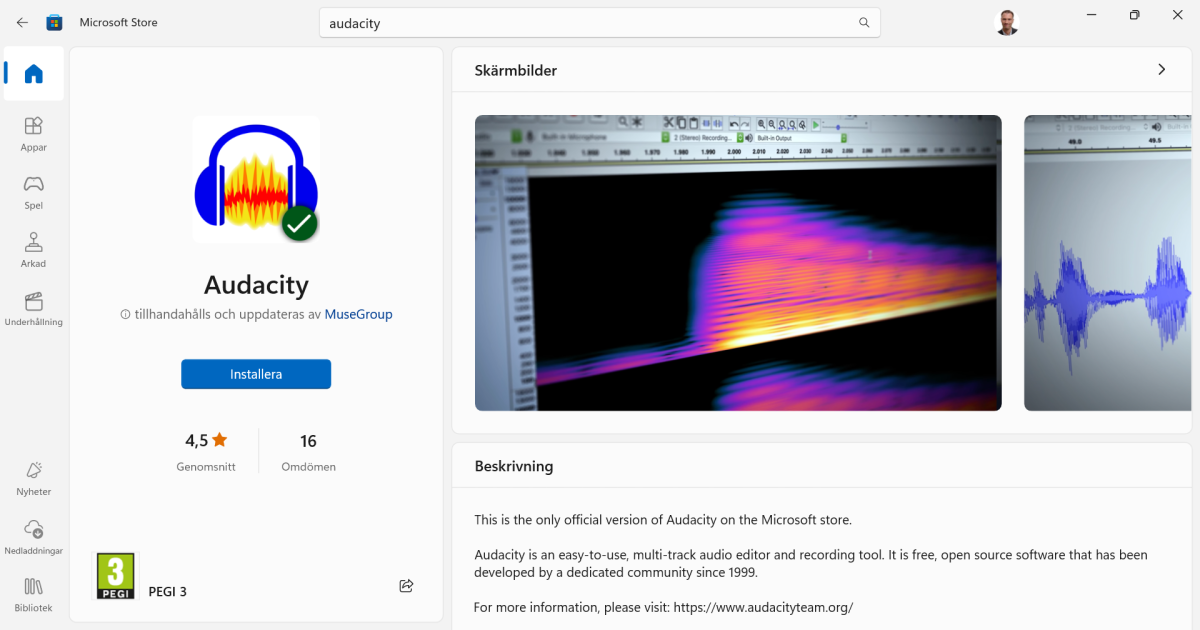This screenshot has width=1200, height=630.
Task: Maximize the Microsoft Store window
Action: (1134, 15)
